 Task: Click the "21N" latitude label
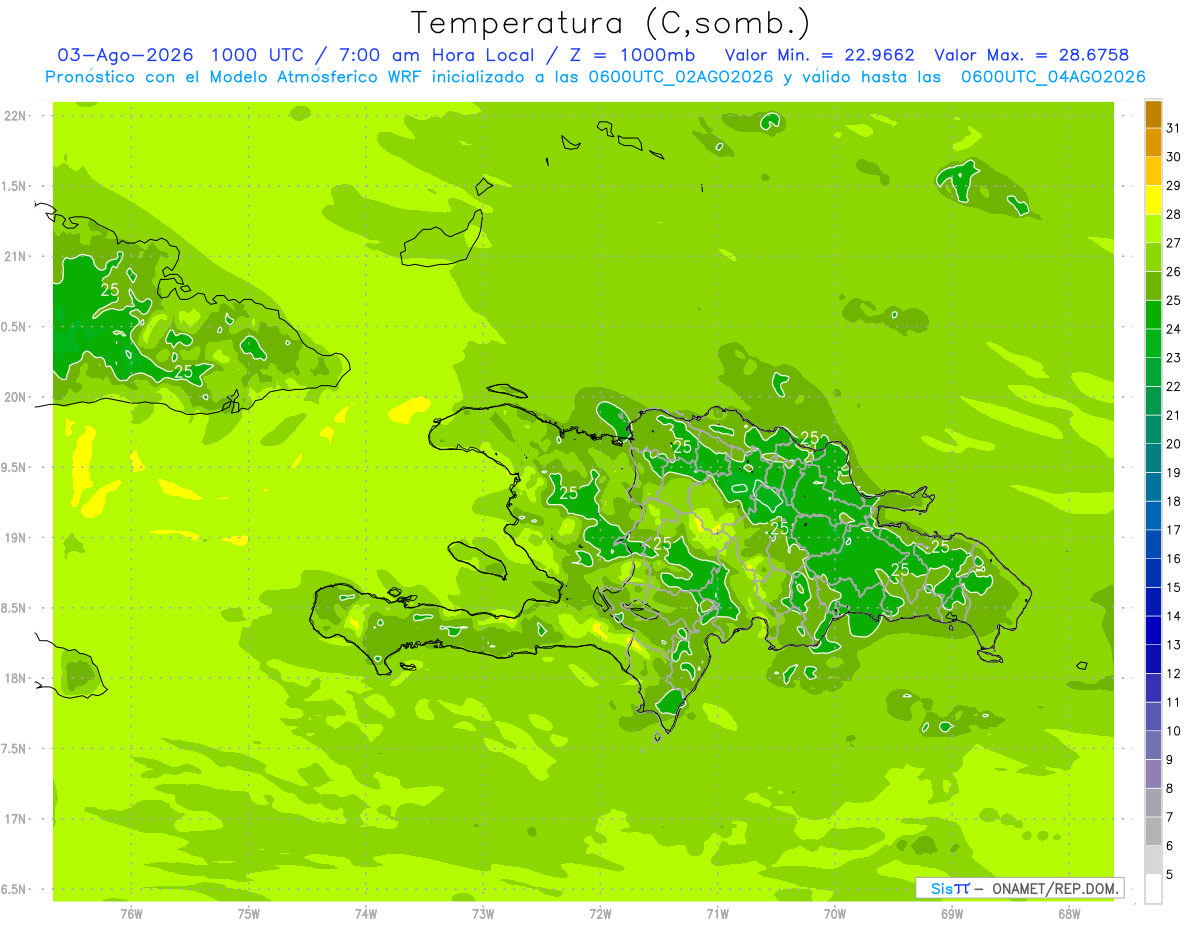point(17,256)
